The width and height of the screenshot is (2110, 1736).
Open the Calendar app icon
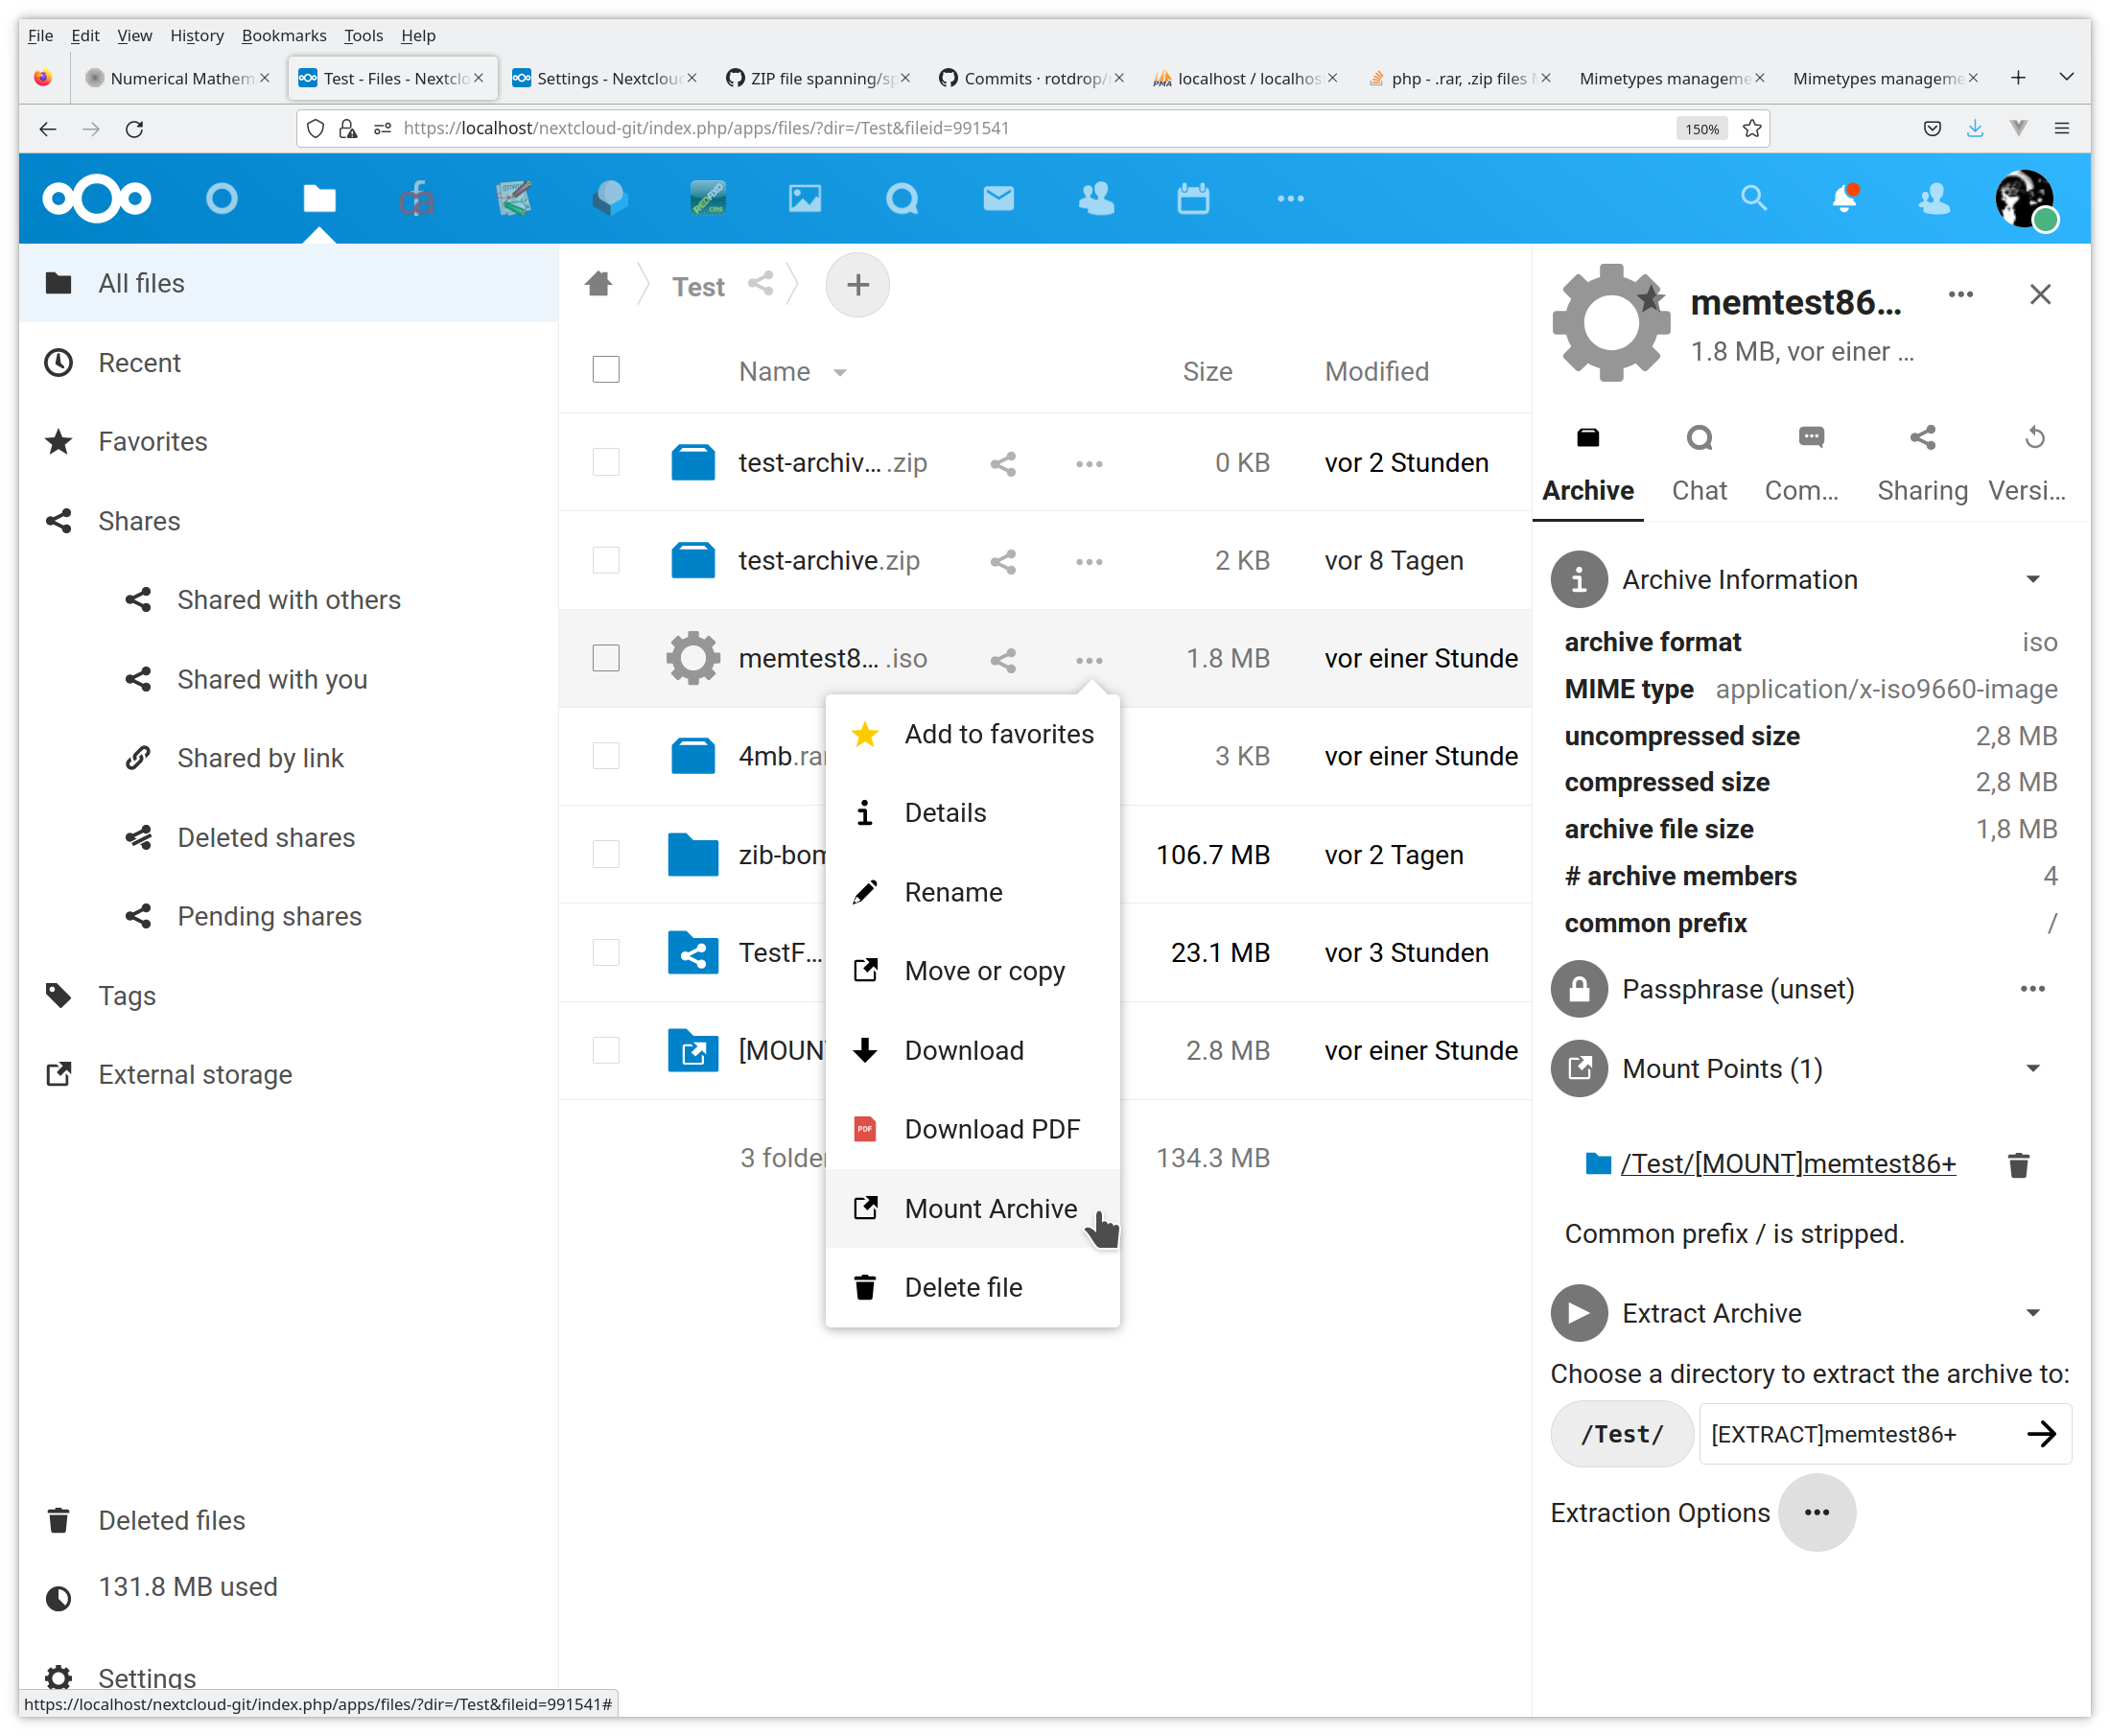(1193, 198)
